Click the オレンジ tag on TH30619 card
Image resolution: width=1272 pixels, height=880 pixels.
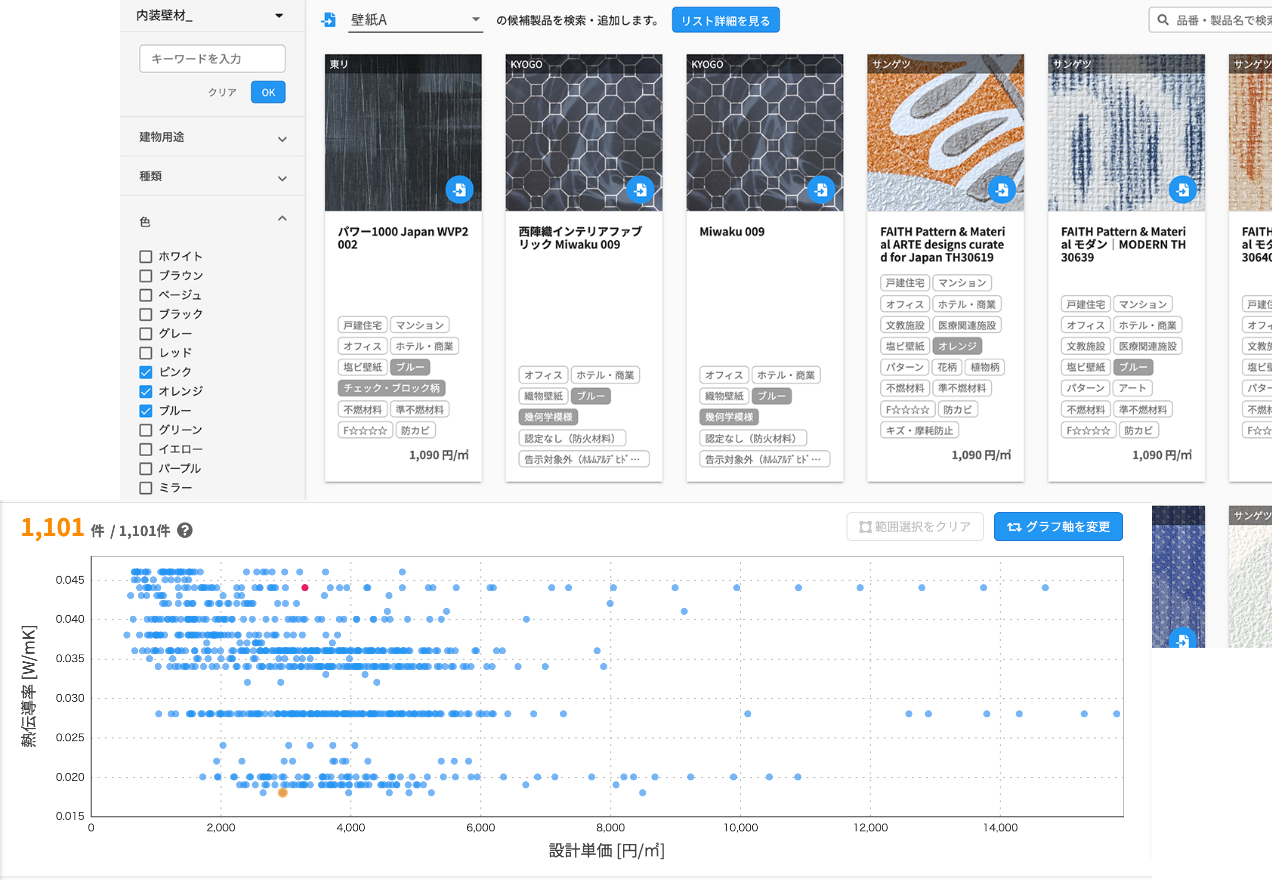955,346
